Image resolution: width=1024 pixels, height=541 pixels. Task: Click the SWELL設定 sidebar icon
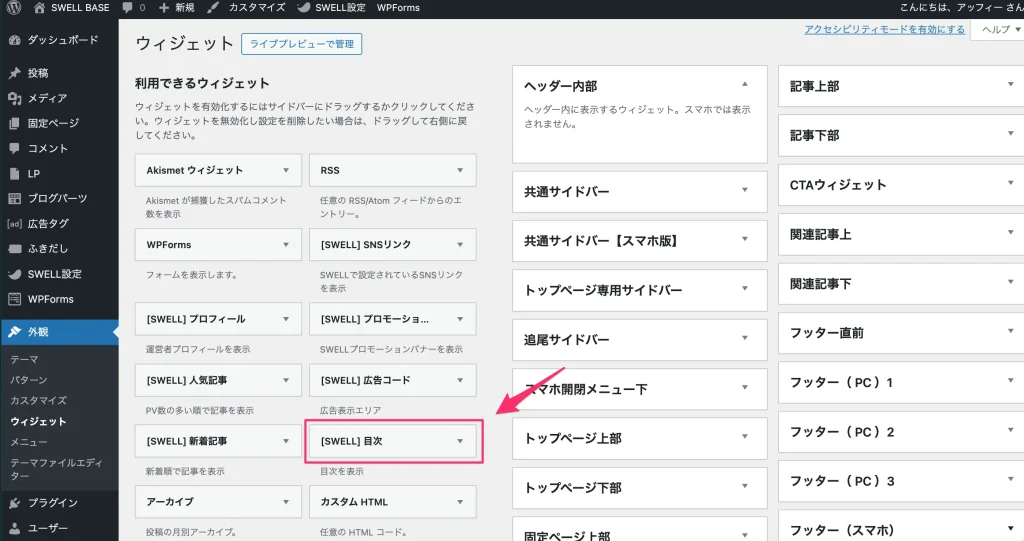click(14, 274)
